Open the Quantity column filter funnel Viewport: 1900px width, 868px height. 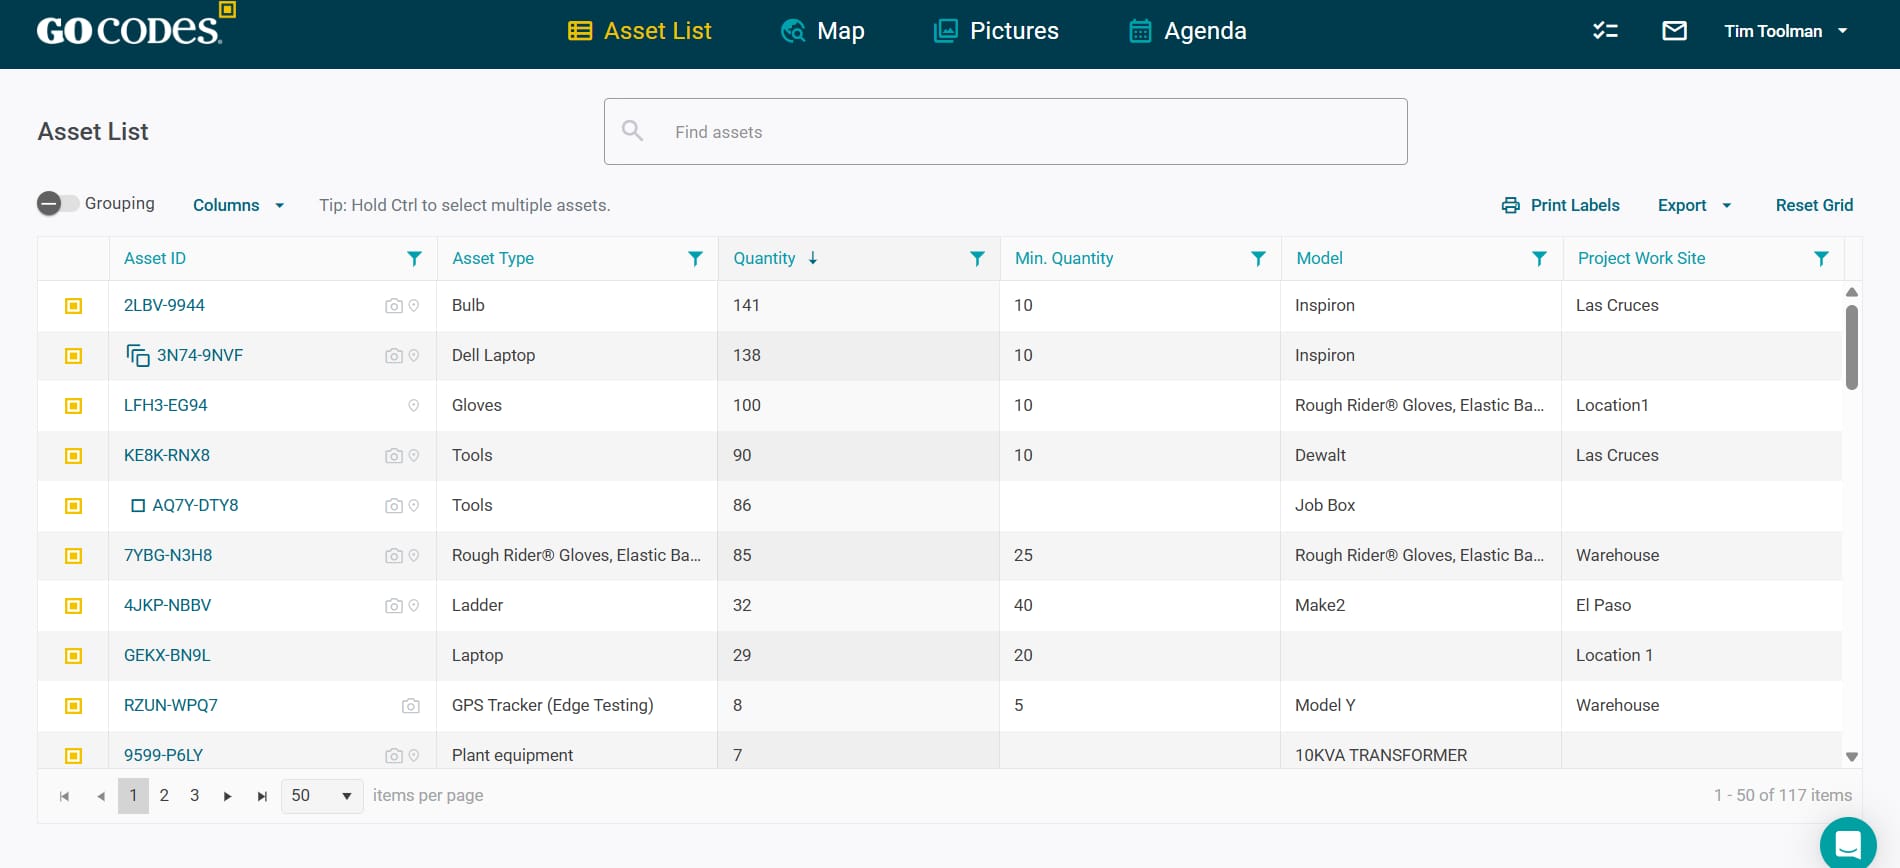tap(977, 259)
